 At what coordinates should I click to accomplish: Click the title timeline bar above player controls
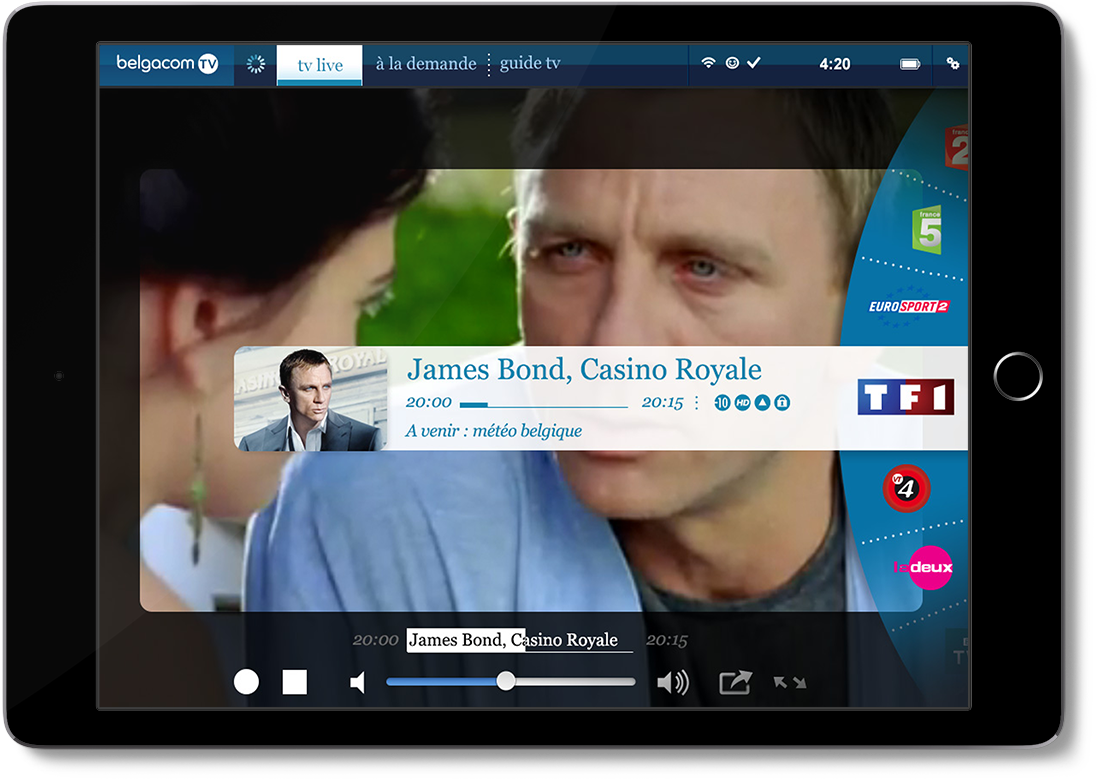pos(520,640)
